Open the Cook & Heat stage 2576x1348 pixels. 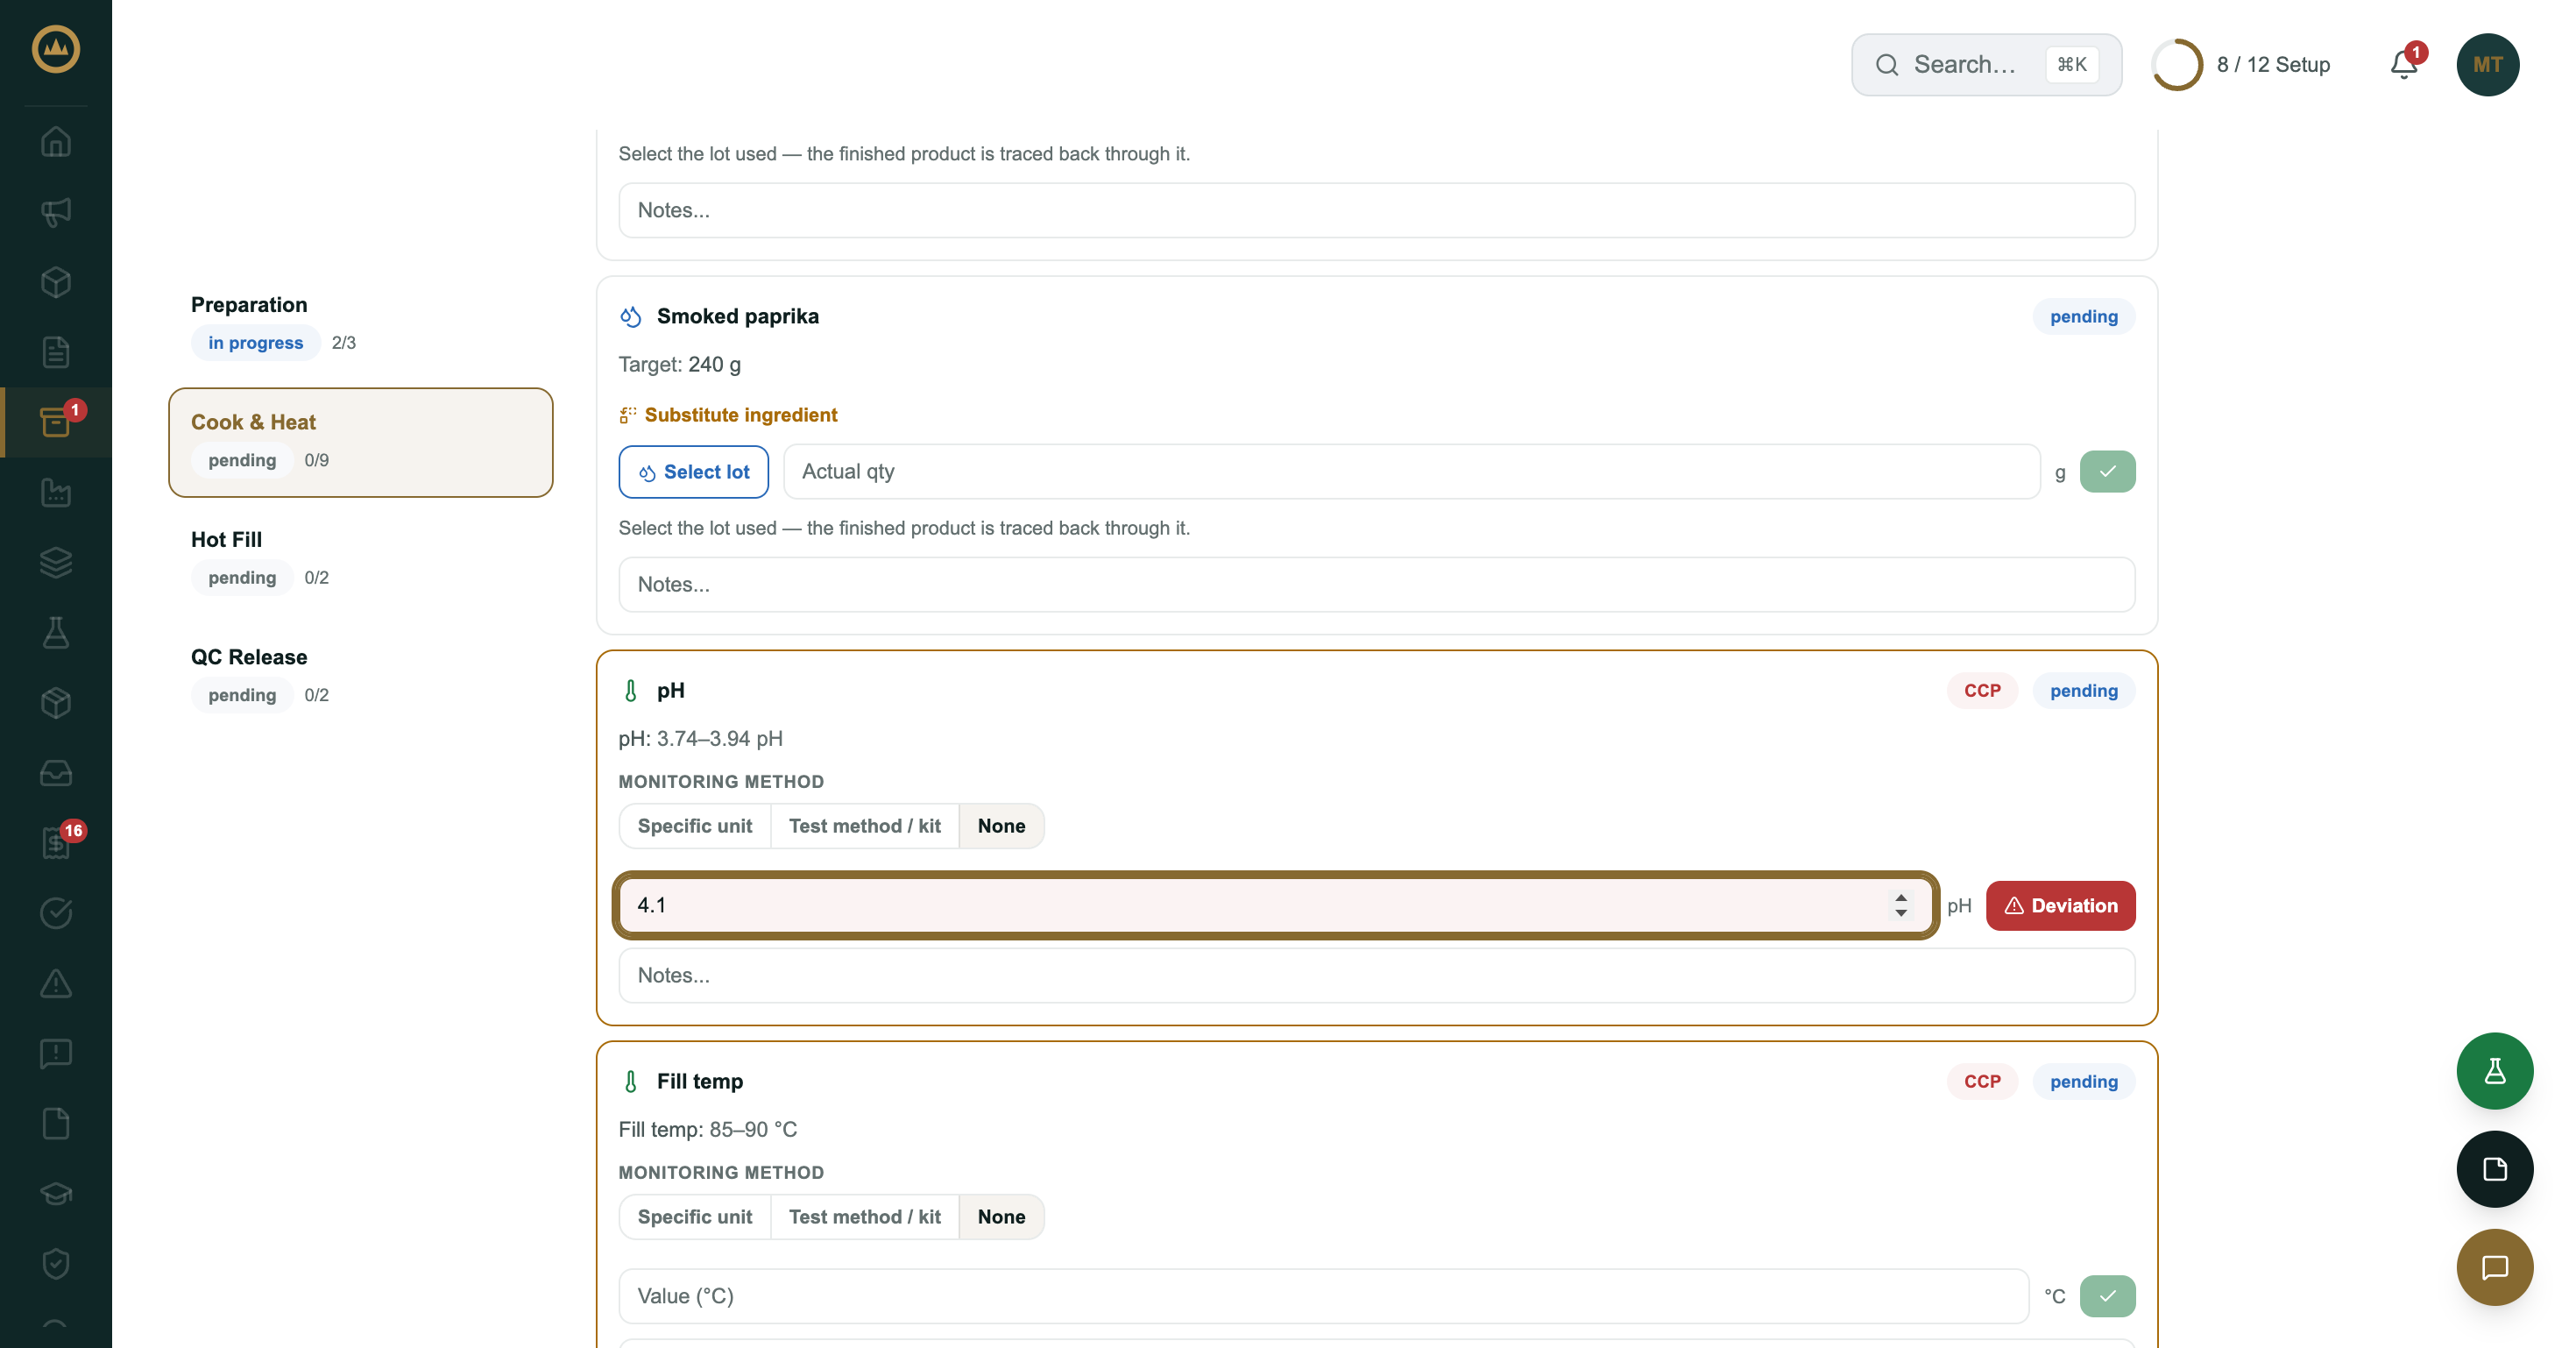[x=360, y=443]
